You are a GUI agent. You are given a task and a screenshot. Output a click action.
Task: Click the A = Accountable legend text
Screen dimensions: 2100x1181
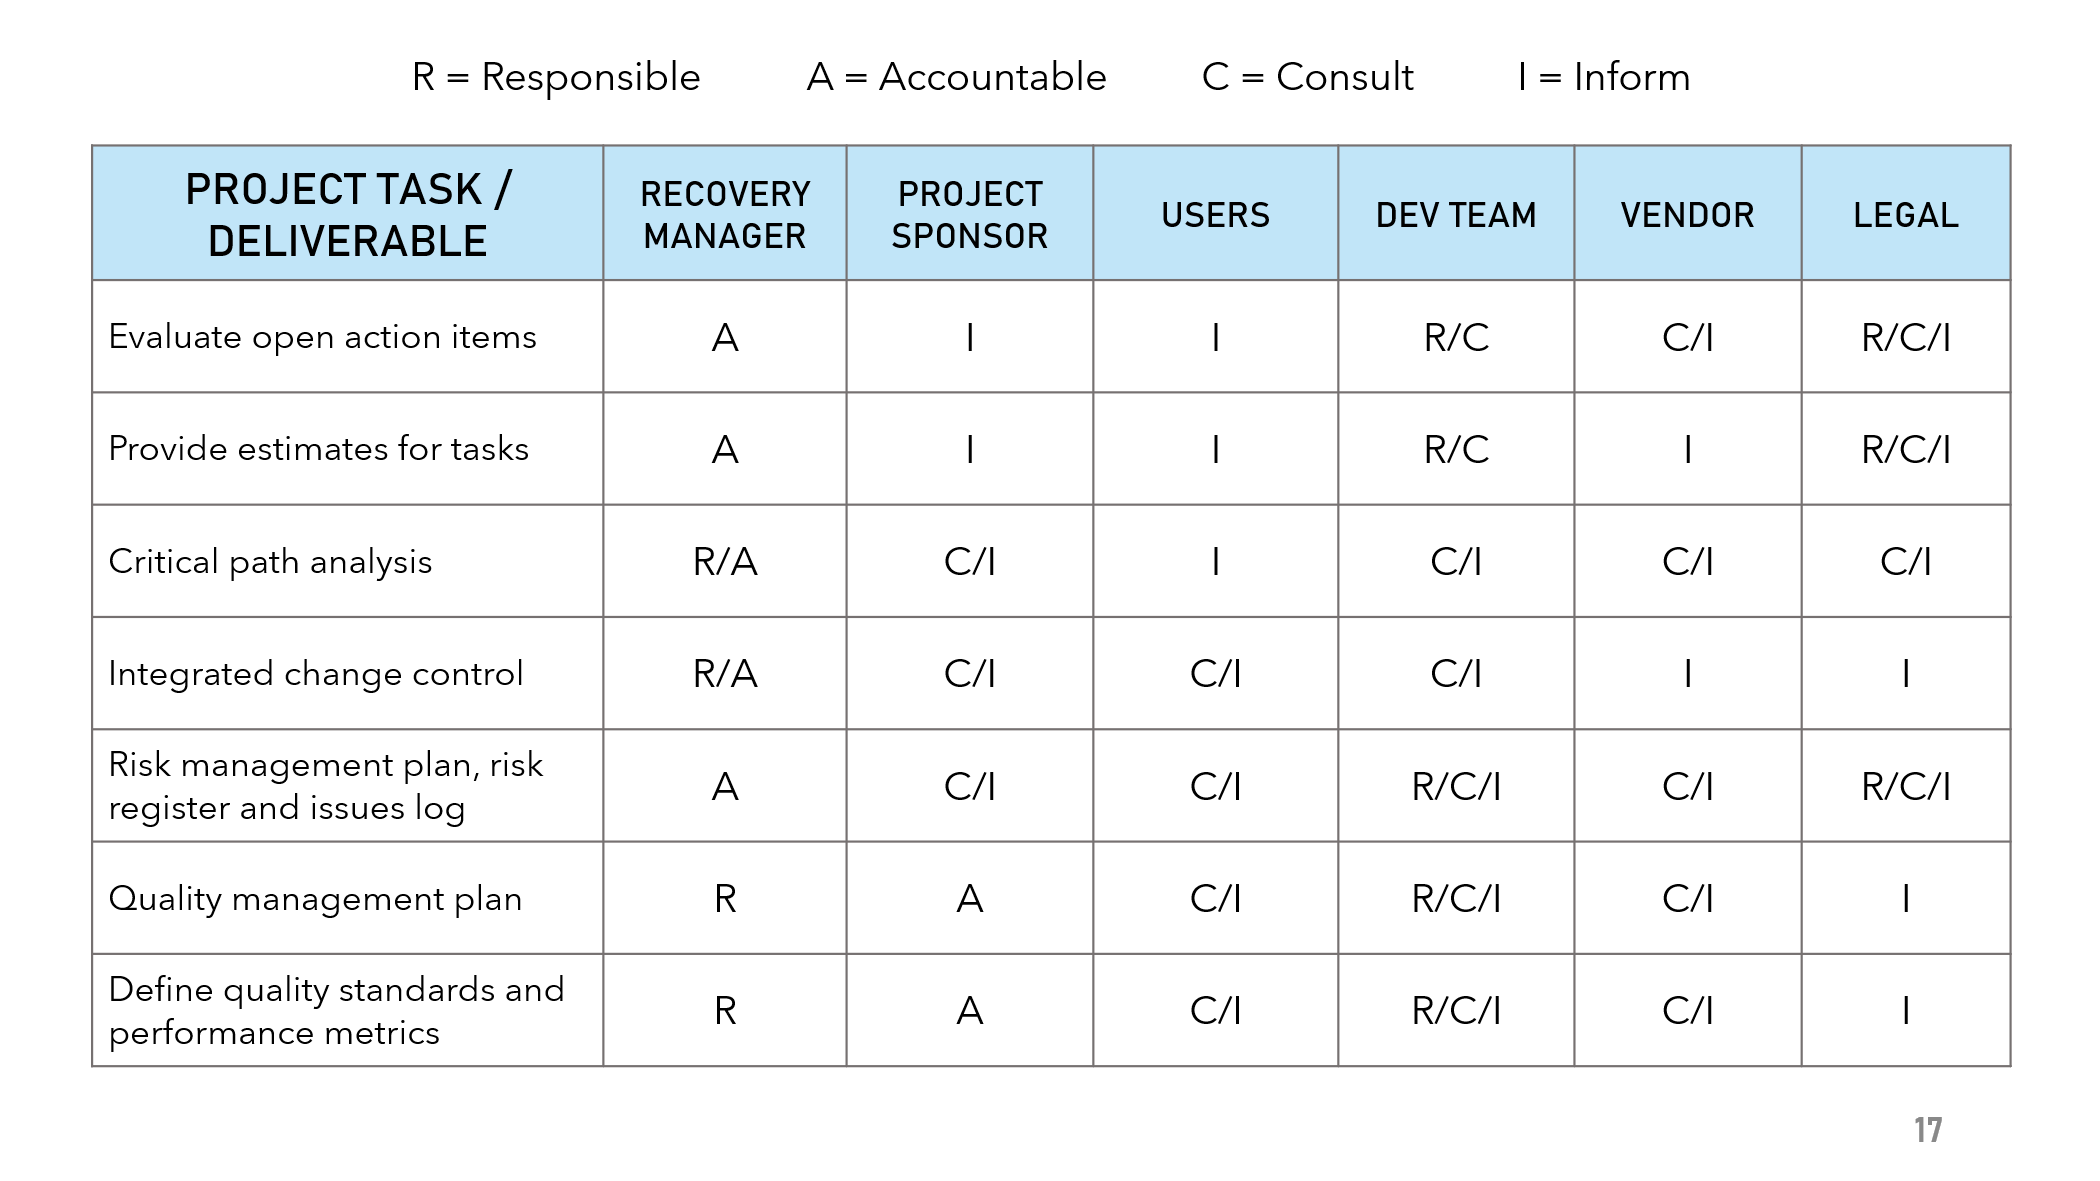[957, 77]
